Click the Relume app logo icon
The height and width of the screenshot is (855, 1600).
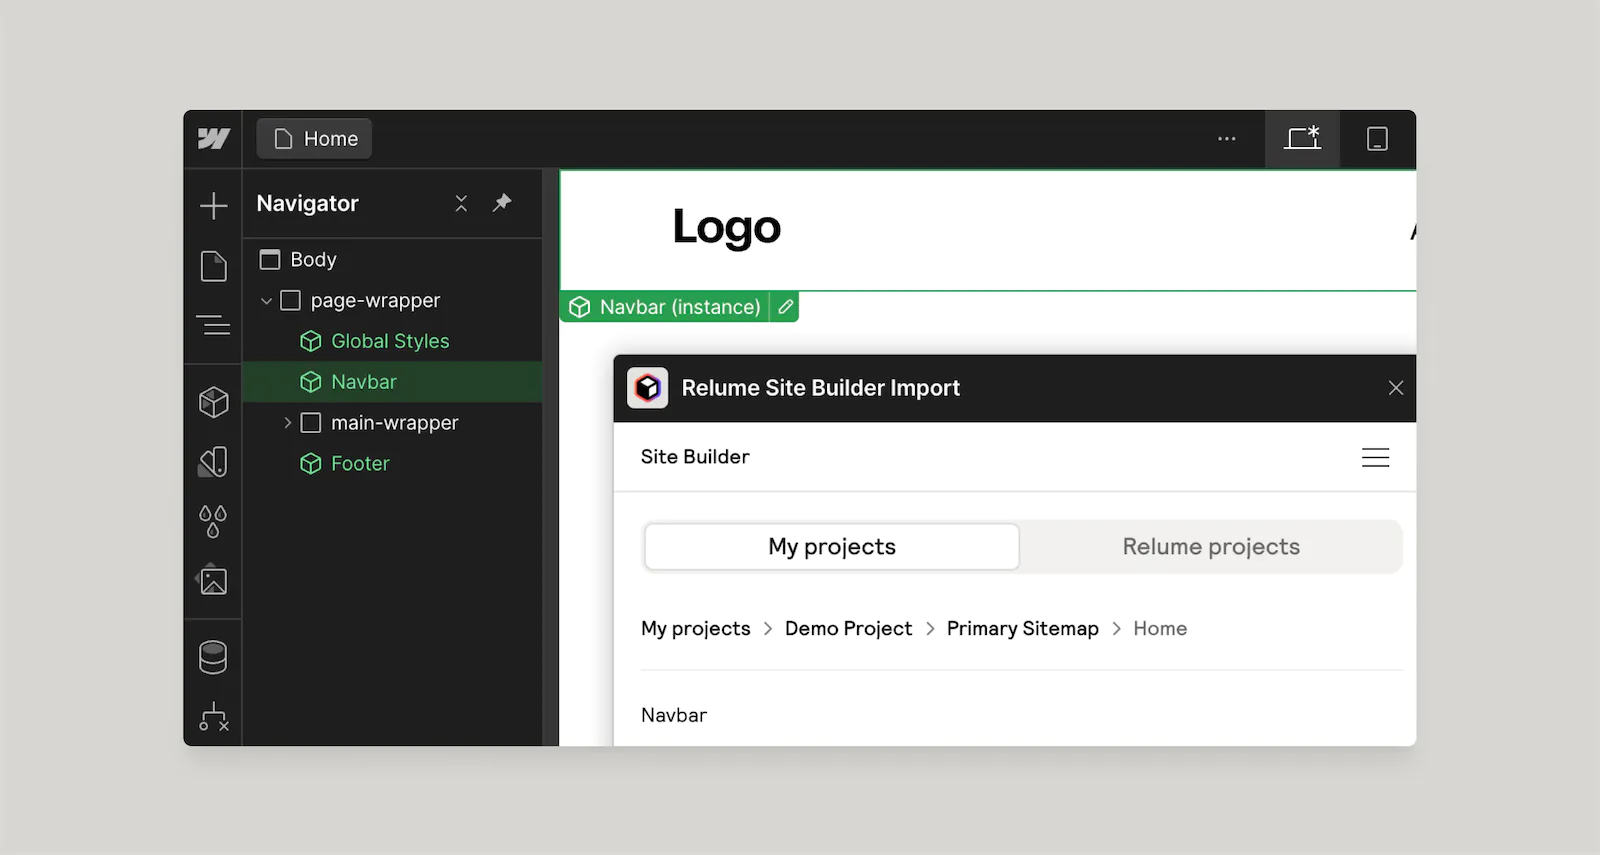tap(648, 388)
